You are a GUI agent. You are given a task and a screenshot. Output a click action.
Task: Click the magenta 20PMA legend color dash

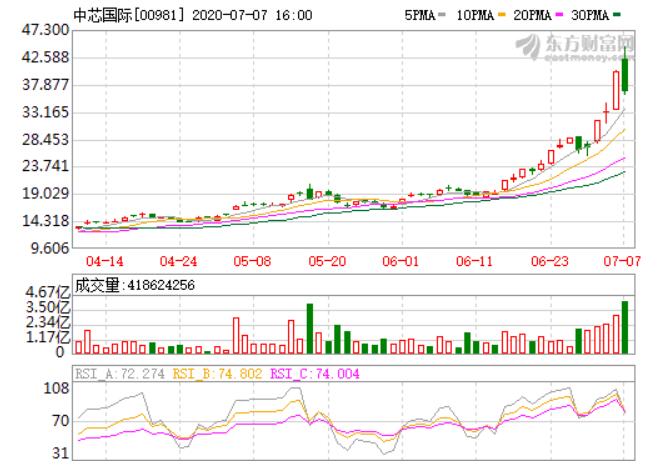559,15
